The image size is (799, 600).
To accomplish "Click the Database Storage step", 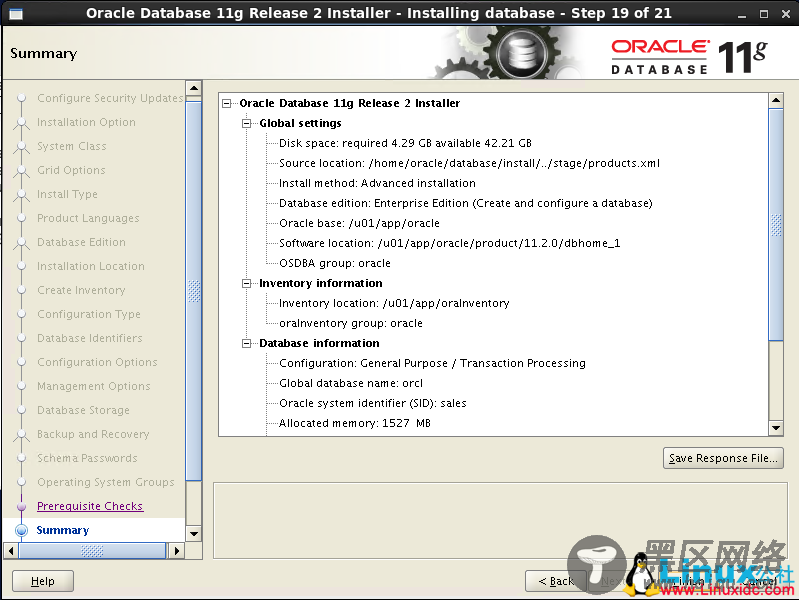I will click(x=84, y=410).
